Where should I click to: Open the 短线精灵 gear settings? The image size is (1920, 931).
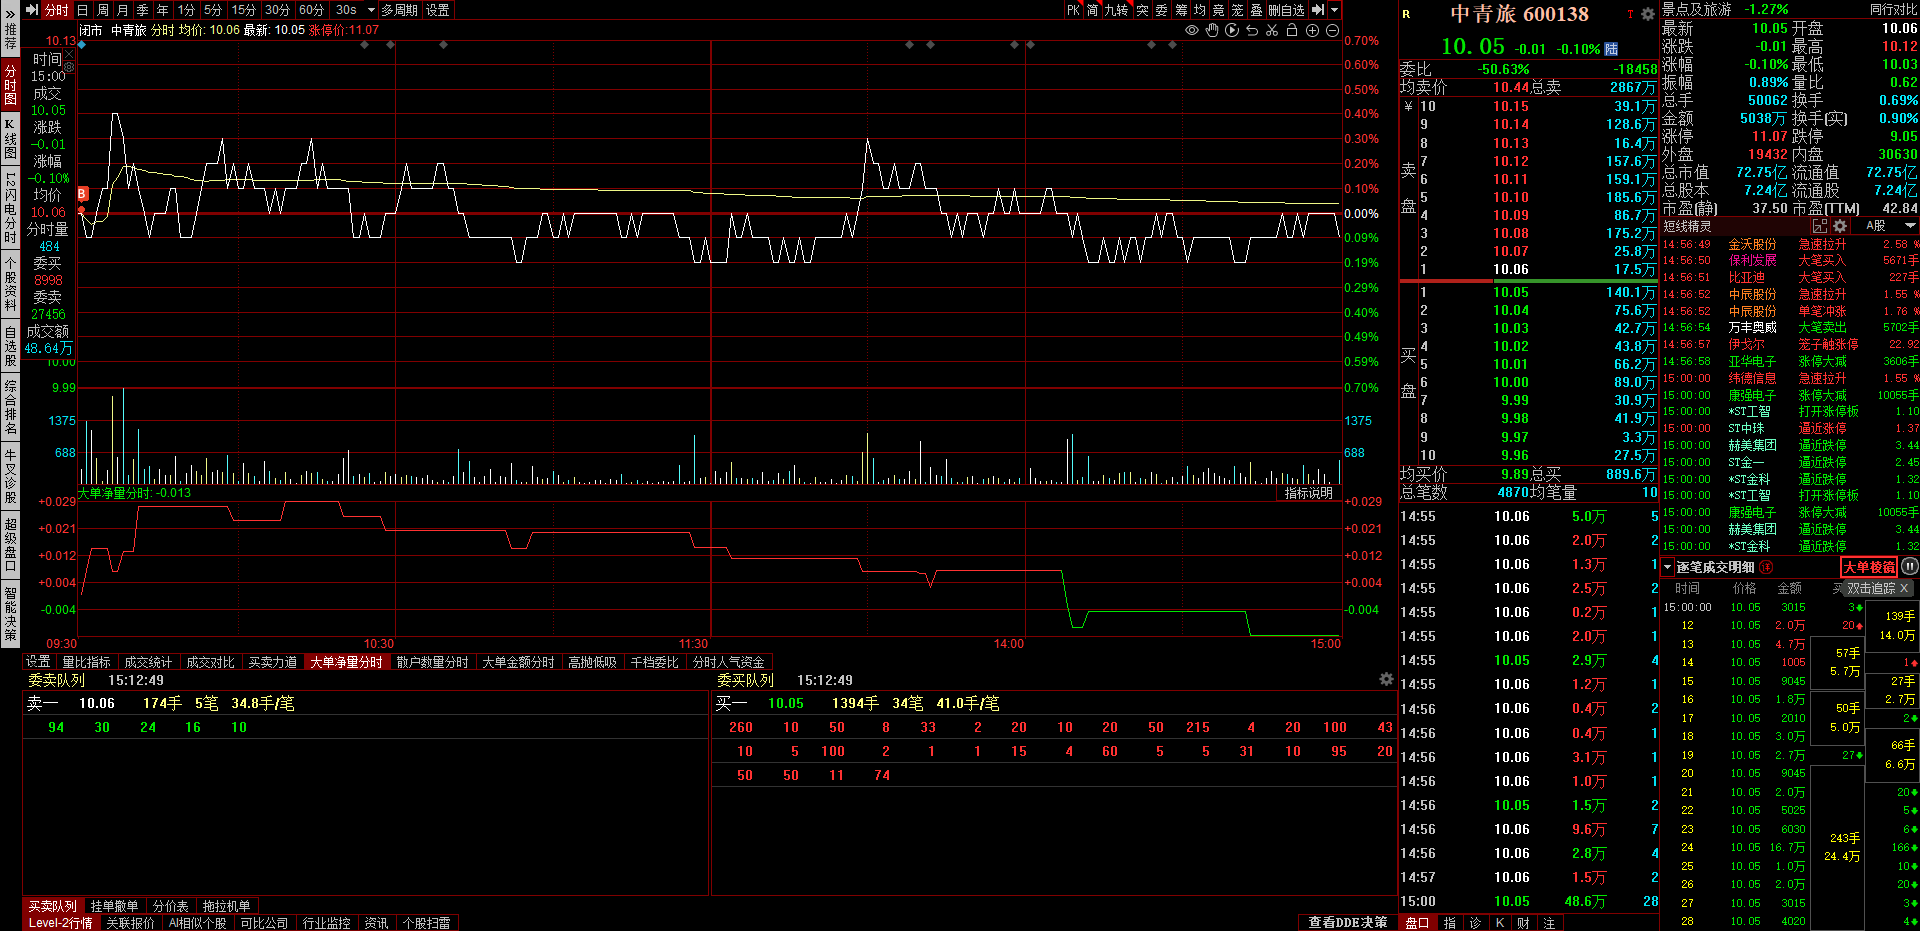coord(1840,226)
